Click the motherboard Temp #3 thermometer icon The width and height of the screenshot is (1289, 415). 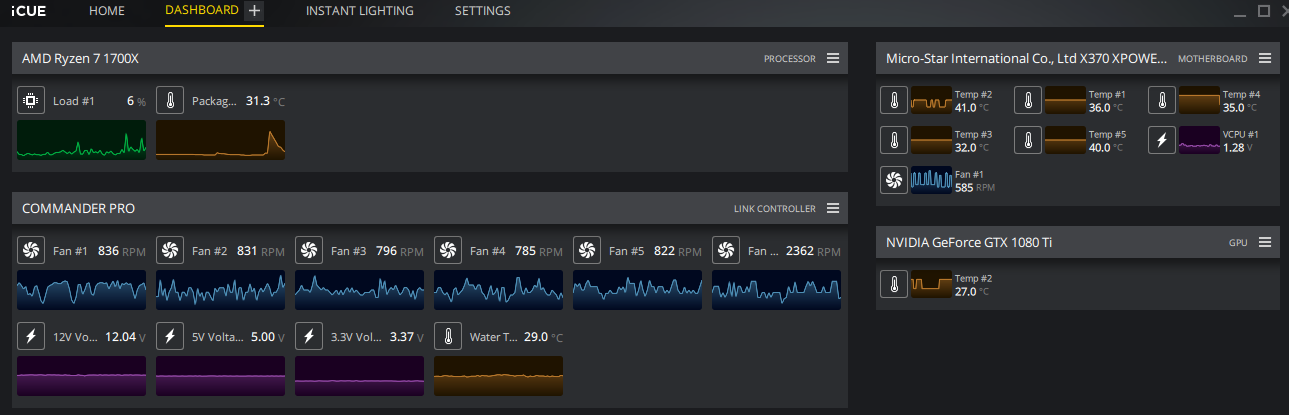(893, 140)
